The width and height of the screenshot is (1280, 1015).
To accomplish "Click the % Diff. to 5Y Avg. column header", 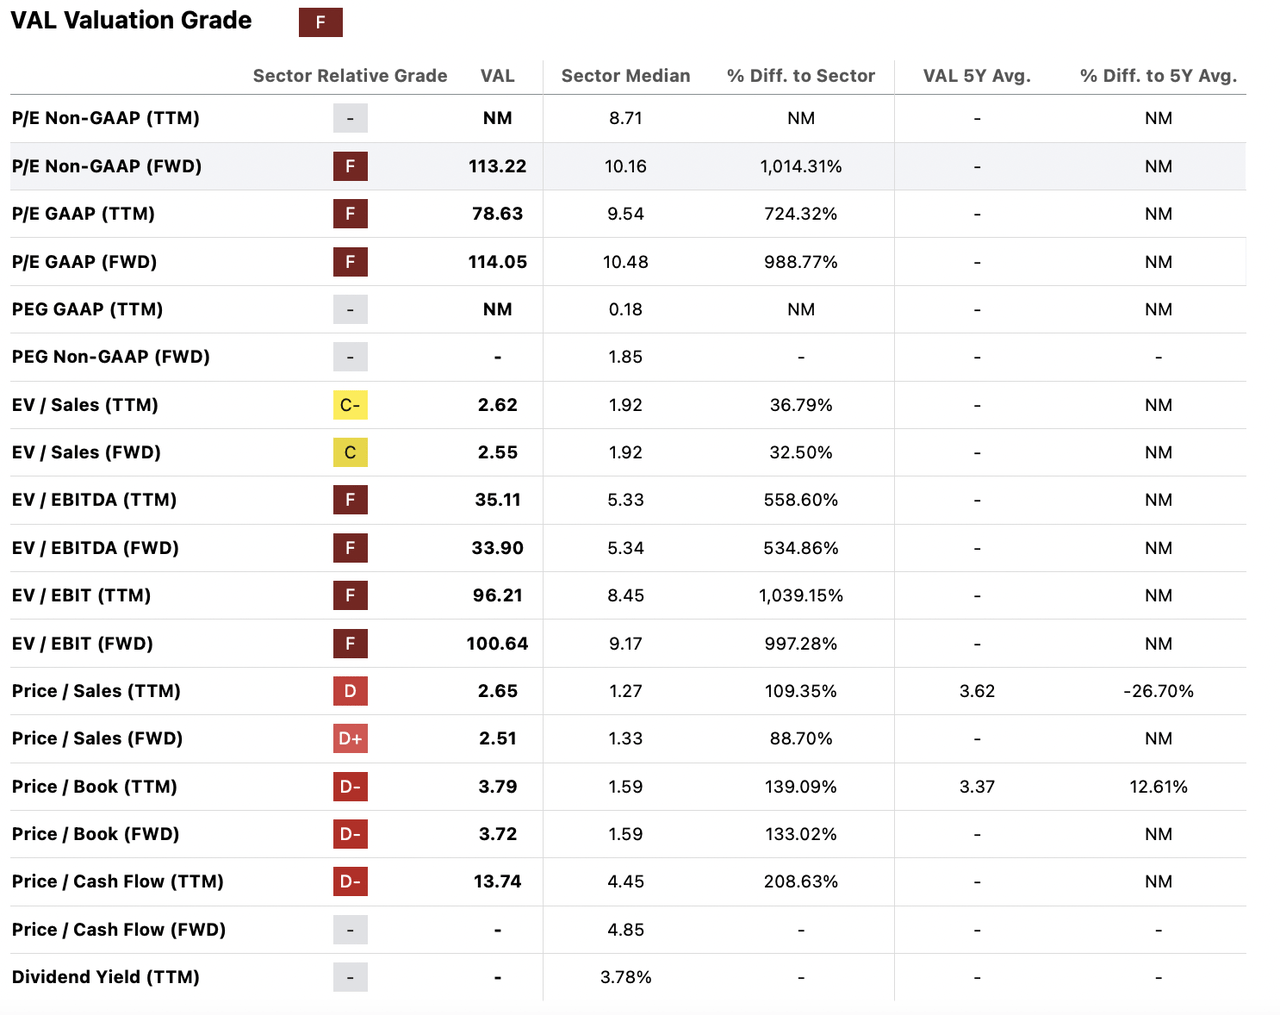I will 1159,76.
